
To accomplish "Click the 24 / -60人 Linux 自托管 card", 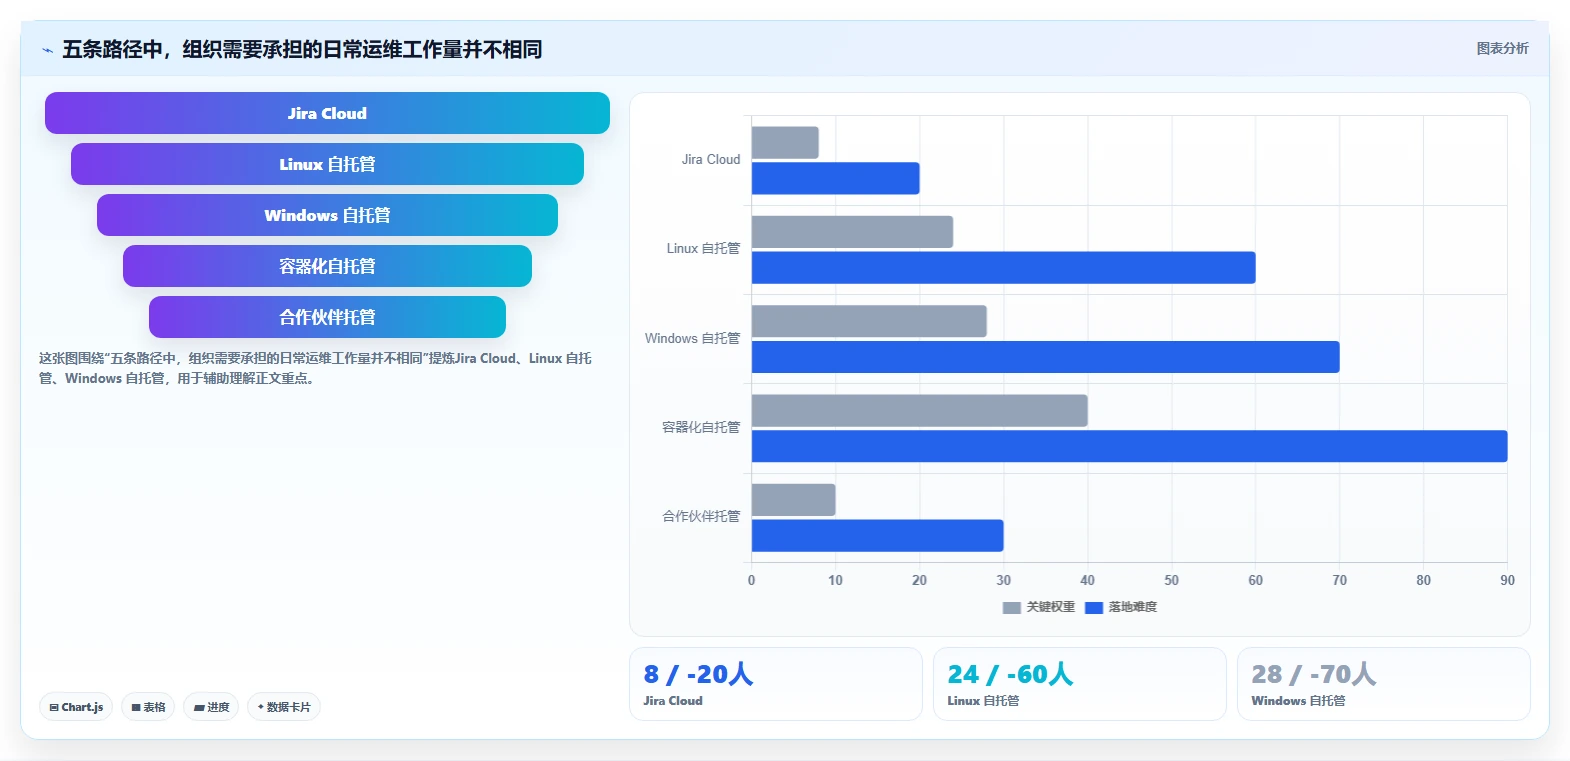I will point(1079,684).
